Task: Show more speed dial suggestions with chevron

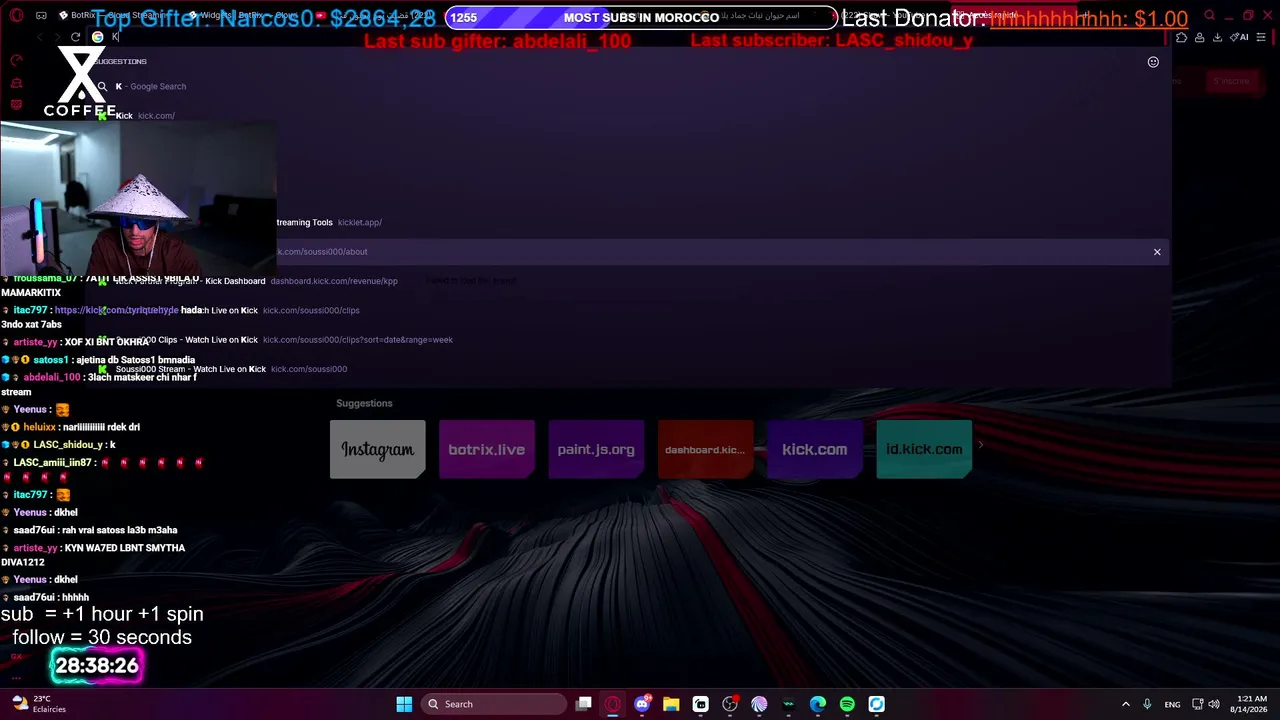Action: pos(981,446)
